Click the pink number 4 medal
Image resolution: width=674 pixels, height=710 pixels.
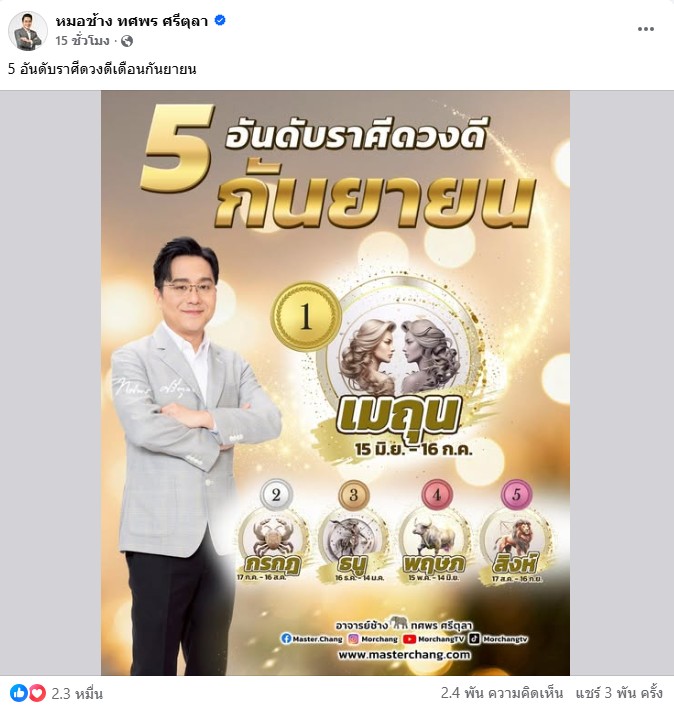[x=437, y=495]
